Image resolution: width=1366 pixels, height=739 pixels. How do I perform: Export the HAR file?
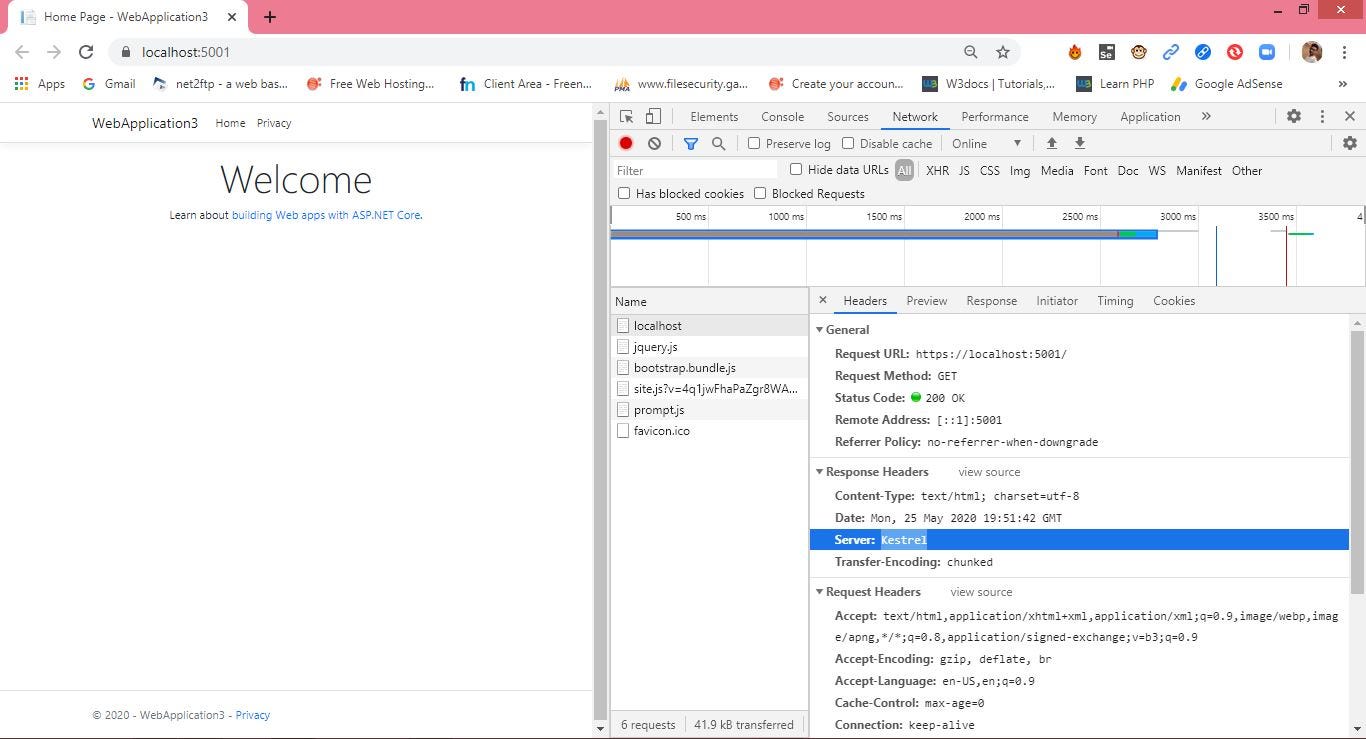pos(1080,143)
